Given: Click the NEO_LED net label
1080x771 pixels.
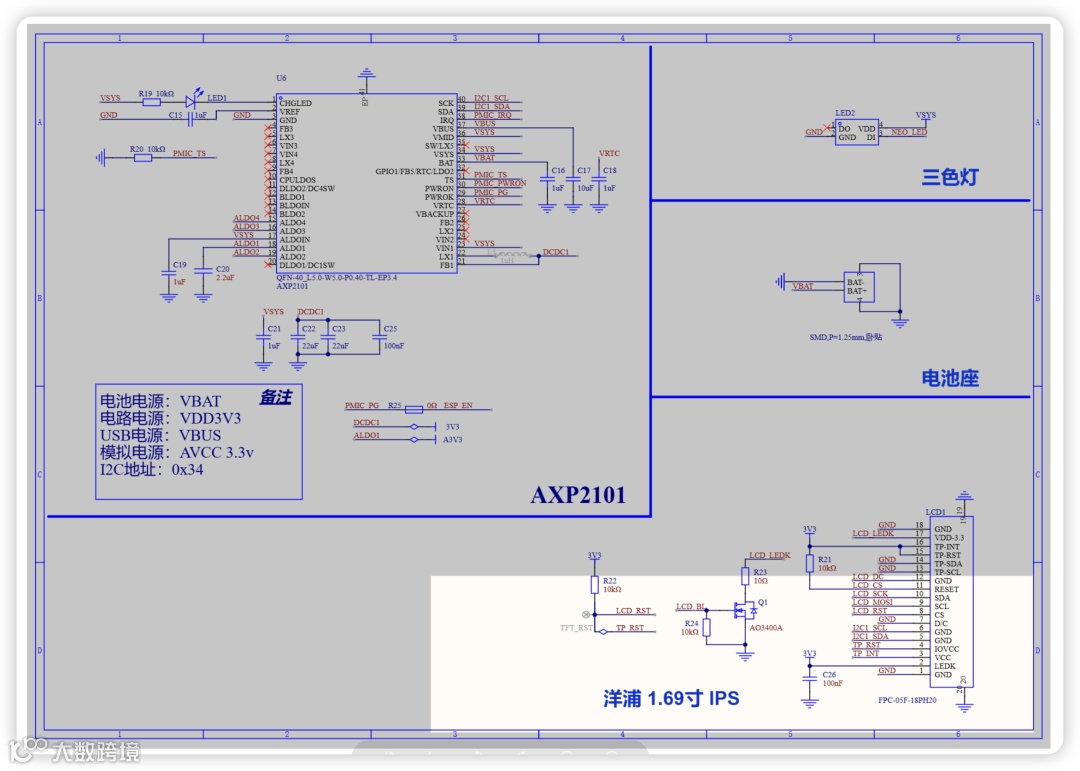Looking at the screenshot, I should 908,132.
